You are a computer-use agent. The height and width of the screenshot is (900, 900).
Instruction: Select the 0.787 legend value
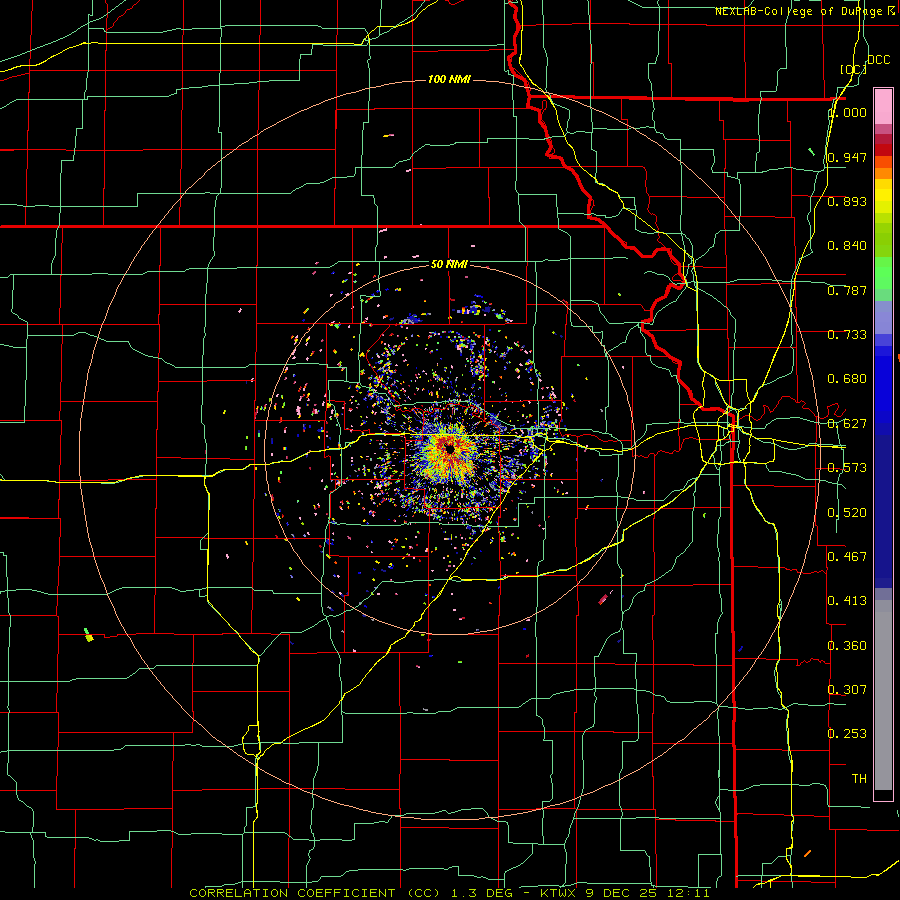(x=847, y=290)
